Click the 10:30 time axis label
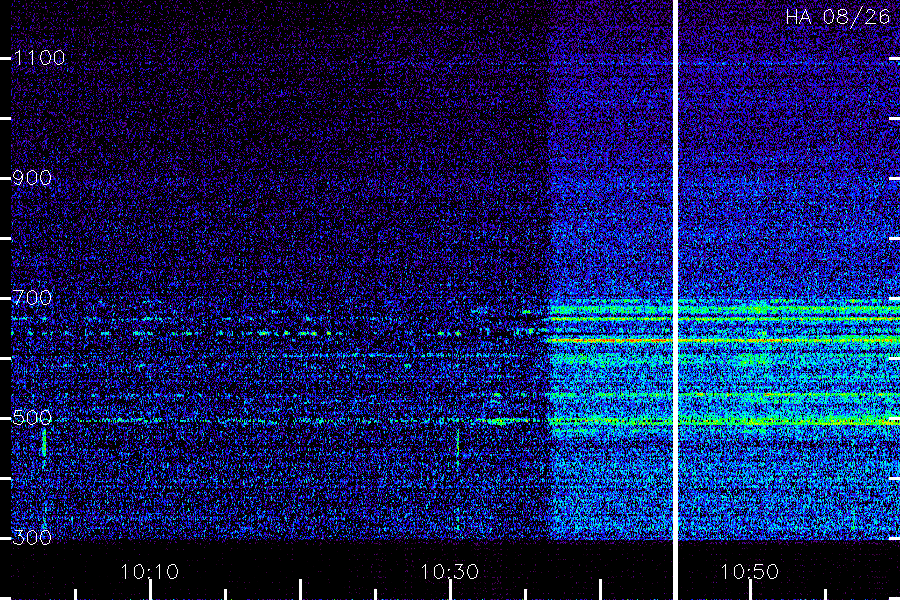The width and height of the screenshot is (900, 600). tap(449, 571)
